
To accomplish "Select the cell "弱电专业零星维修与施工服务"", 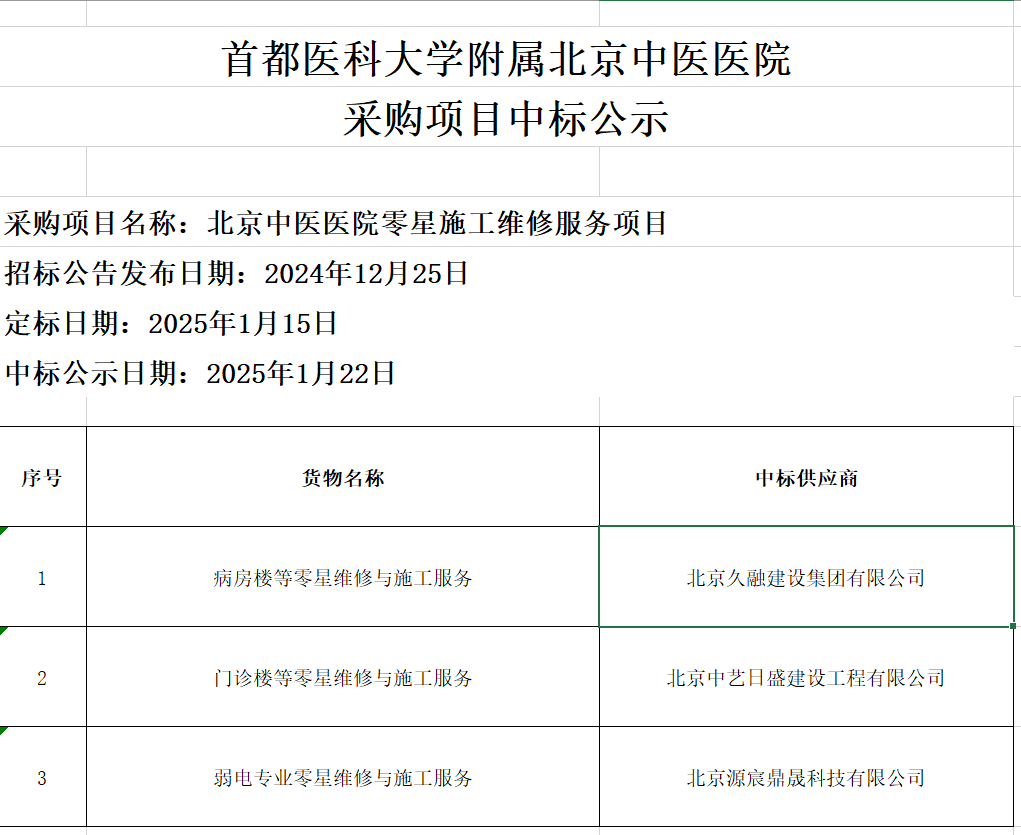I will 343,777.
